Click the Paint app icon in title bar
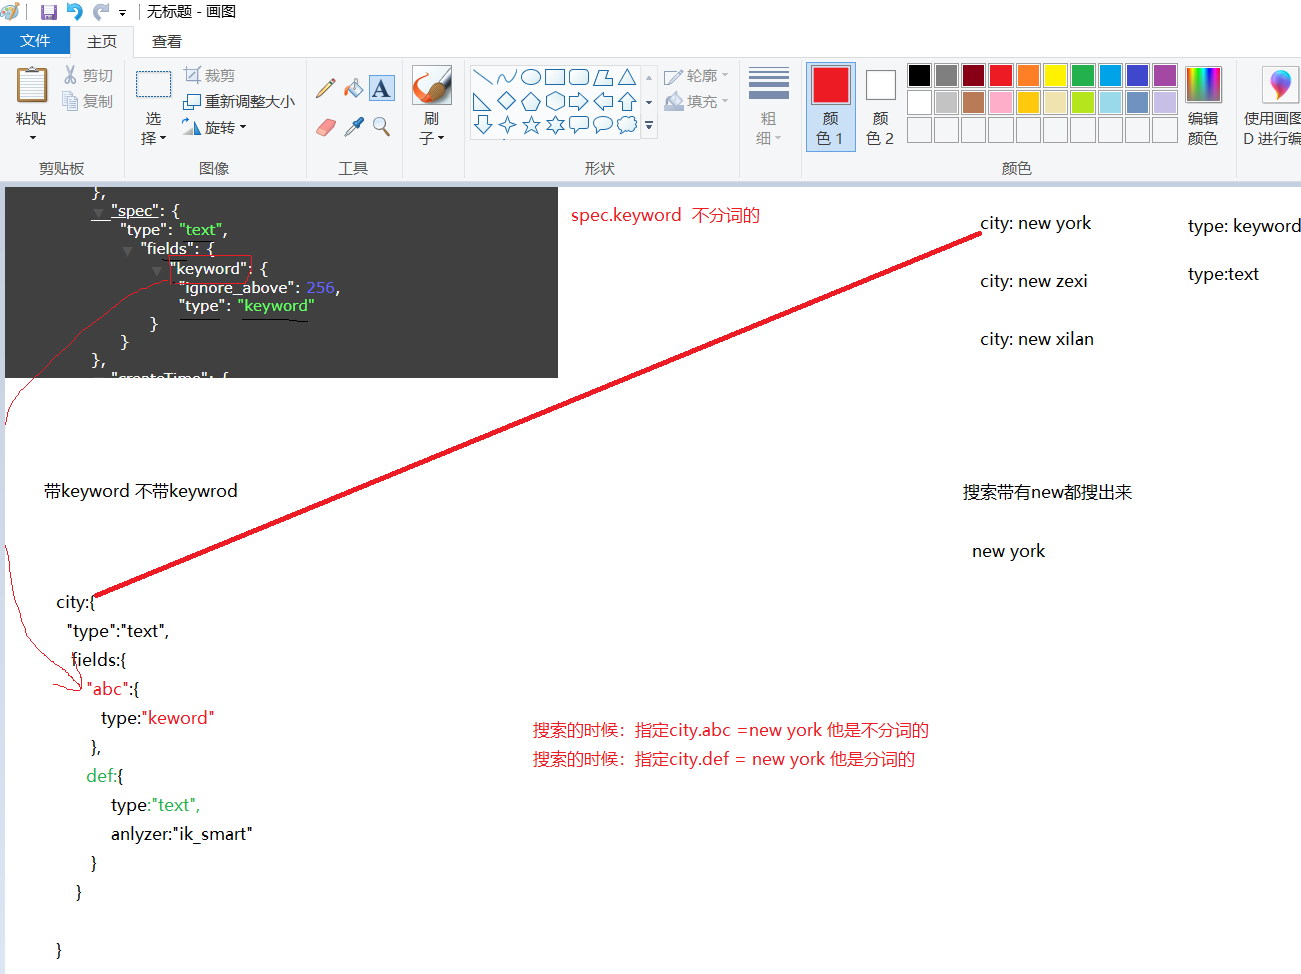 (x=11, y=12)
